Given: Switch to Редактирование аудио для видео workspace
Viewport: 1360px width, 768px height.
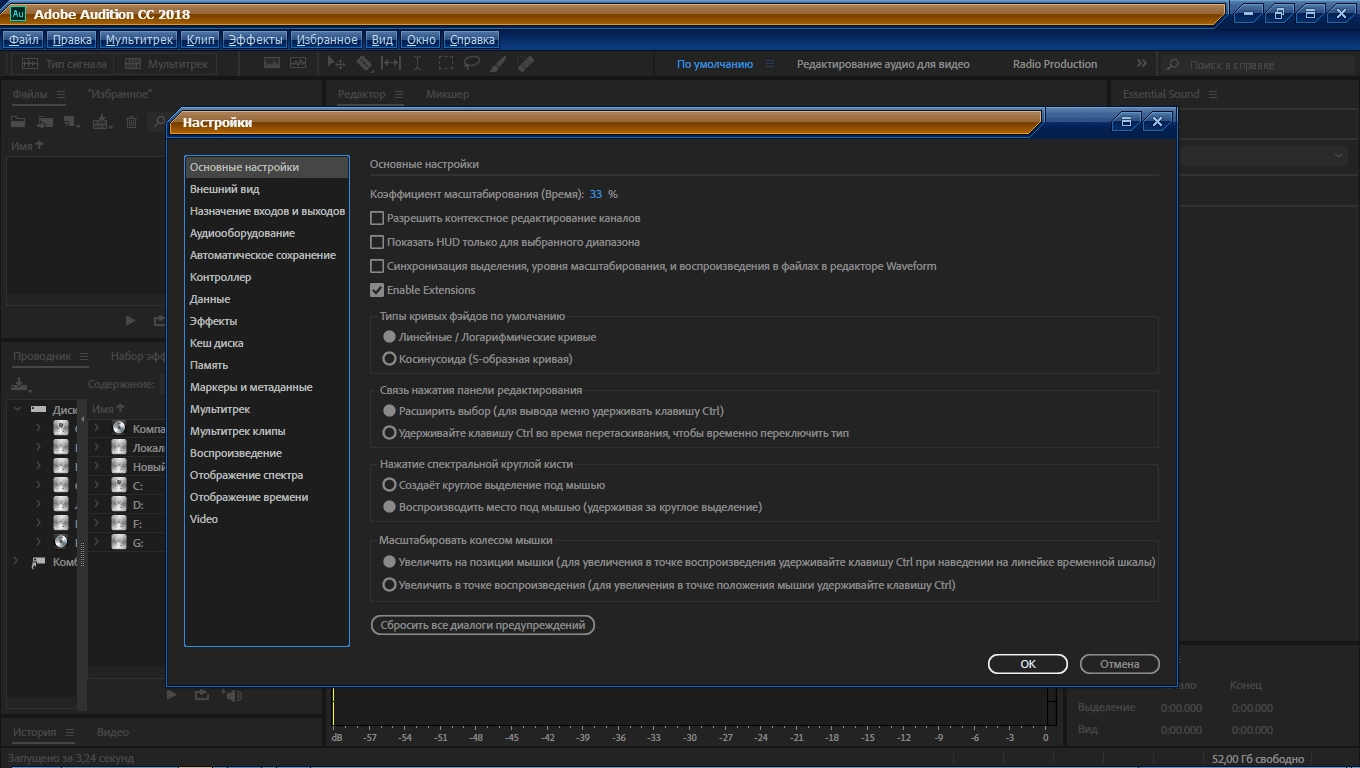Looking at the screenshot, I should [883, 64].
